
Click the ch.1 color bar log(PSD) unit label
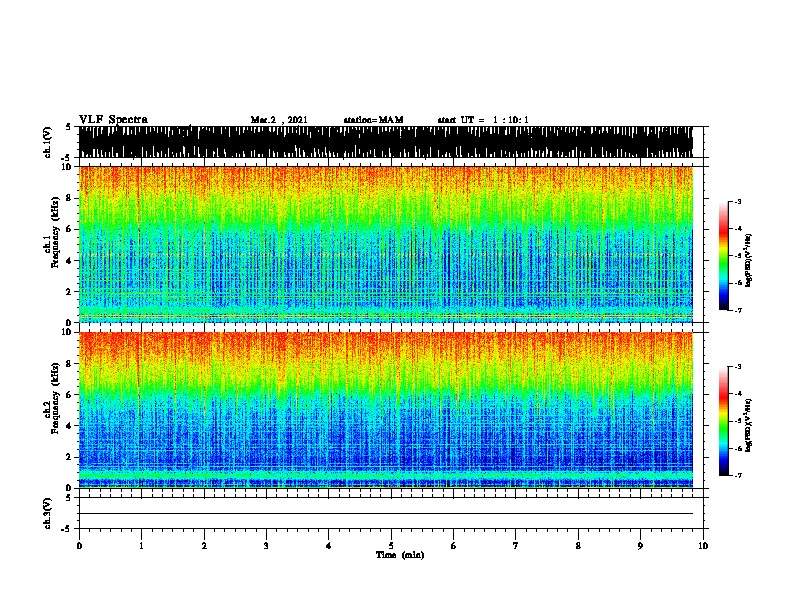tap(749, 260)
